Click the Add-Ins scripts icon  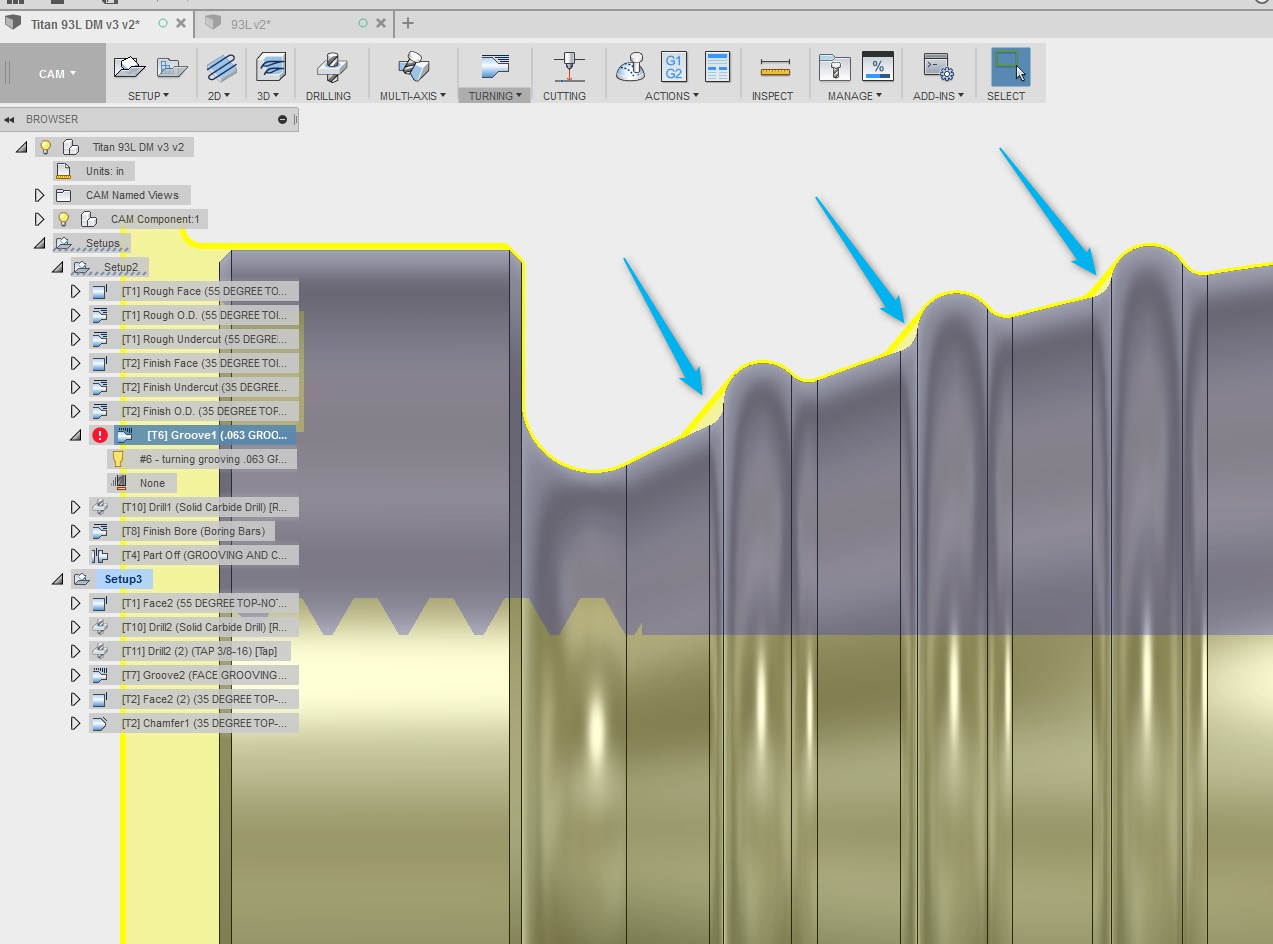[938, 68]
